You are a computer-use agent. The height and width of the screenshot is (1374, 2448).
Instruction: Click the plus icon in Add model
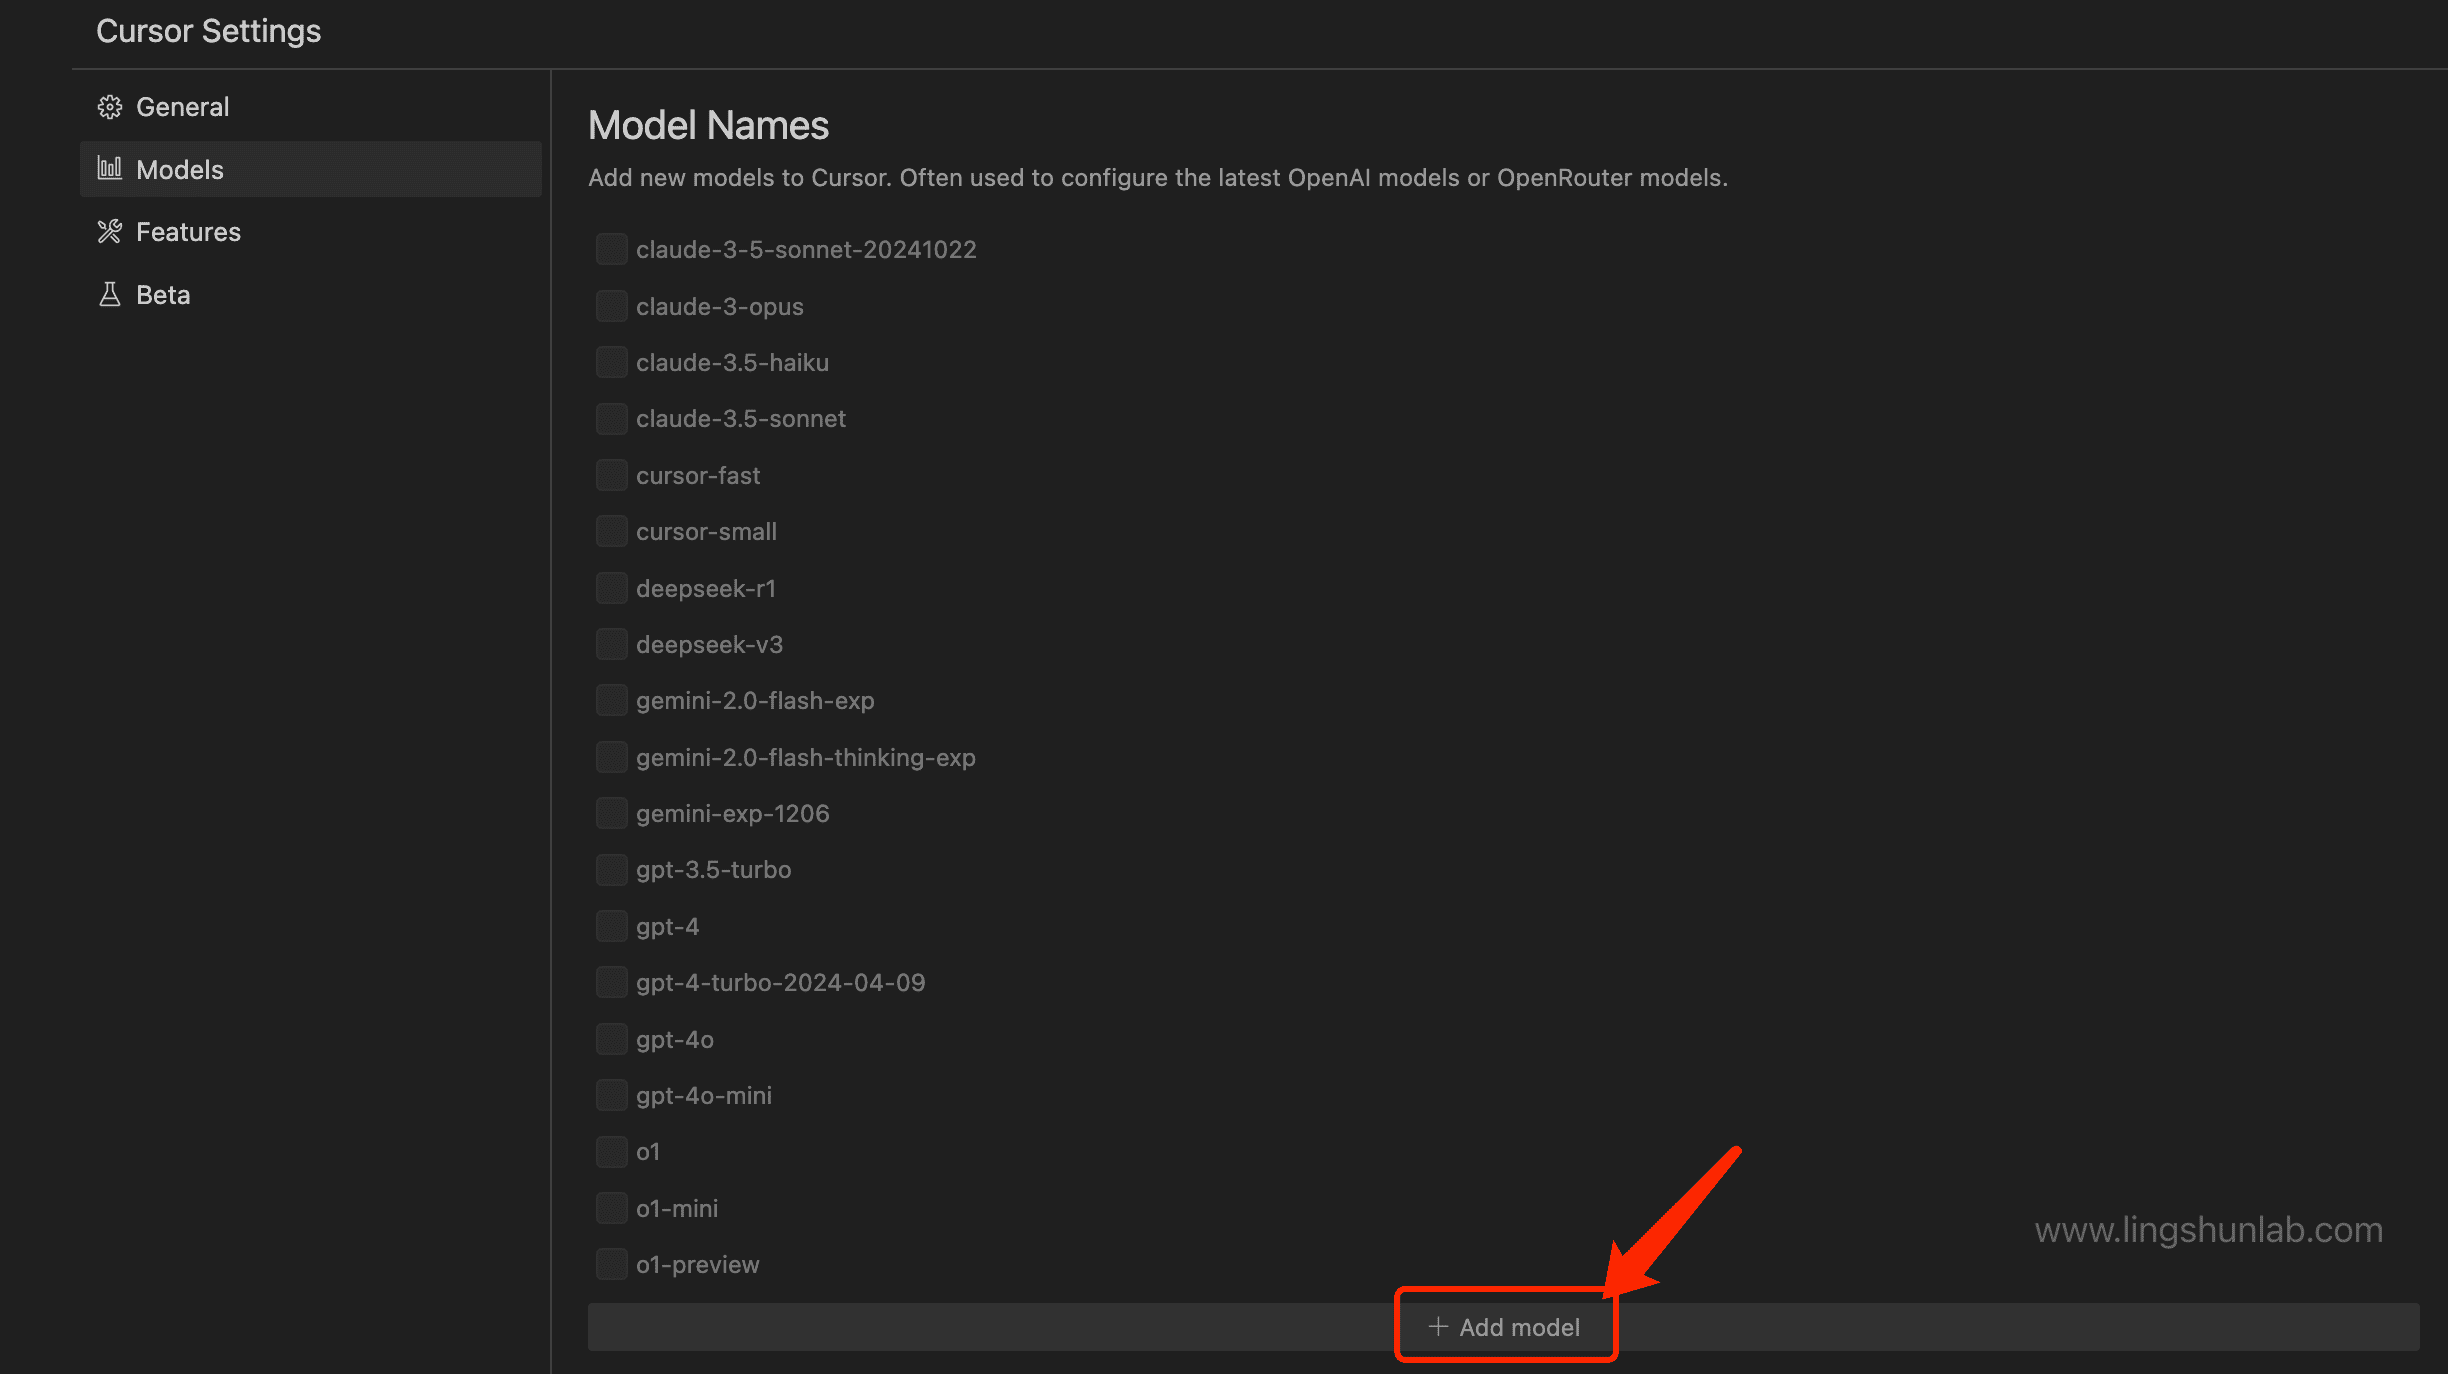(1438, 1326)
